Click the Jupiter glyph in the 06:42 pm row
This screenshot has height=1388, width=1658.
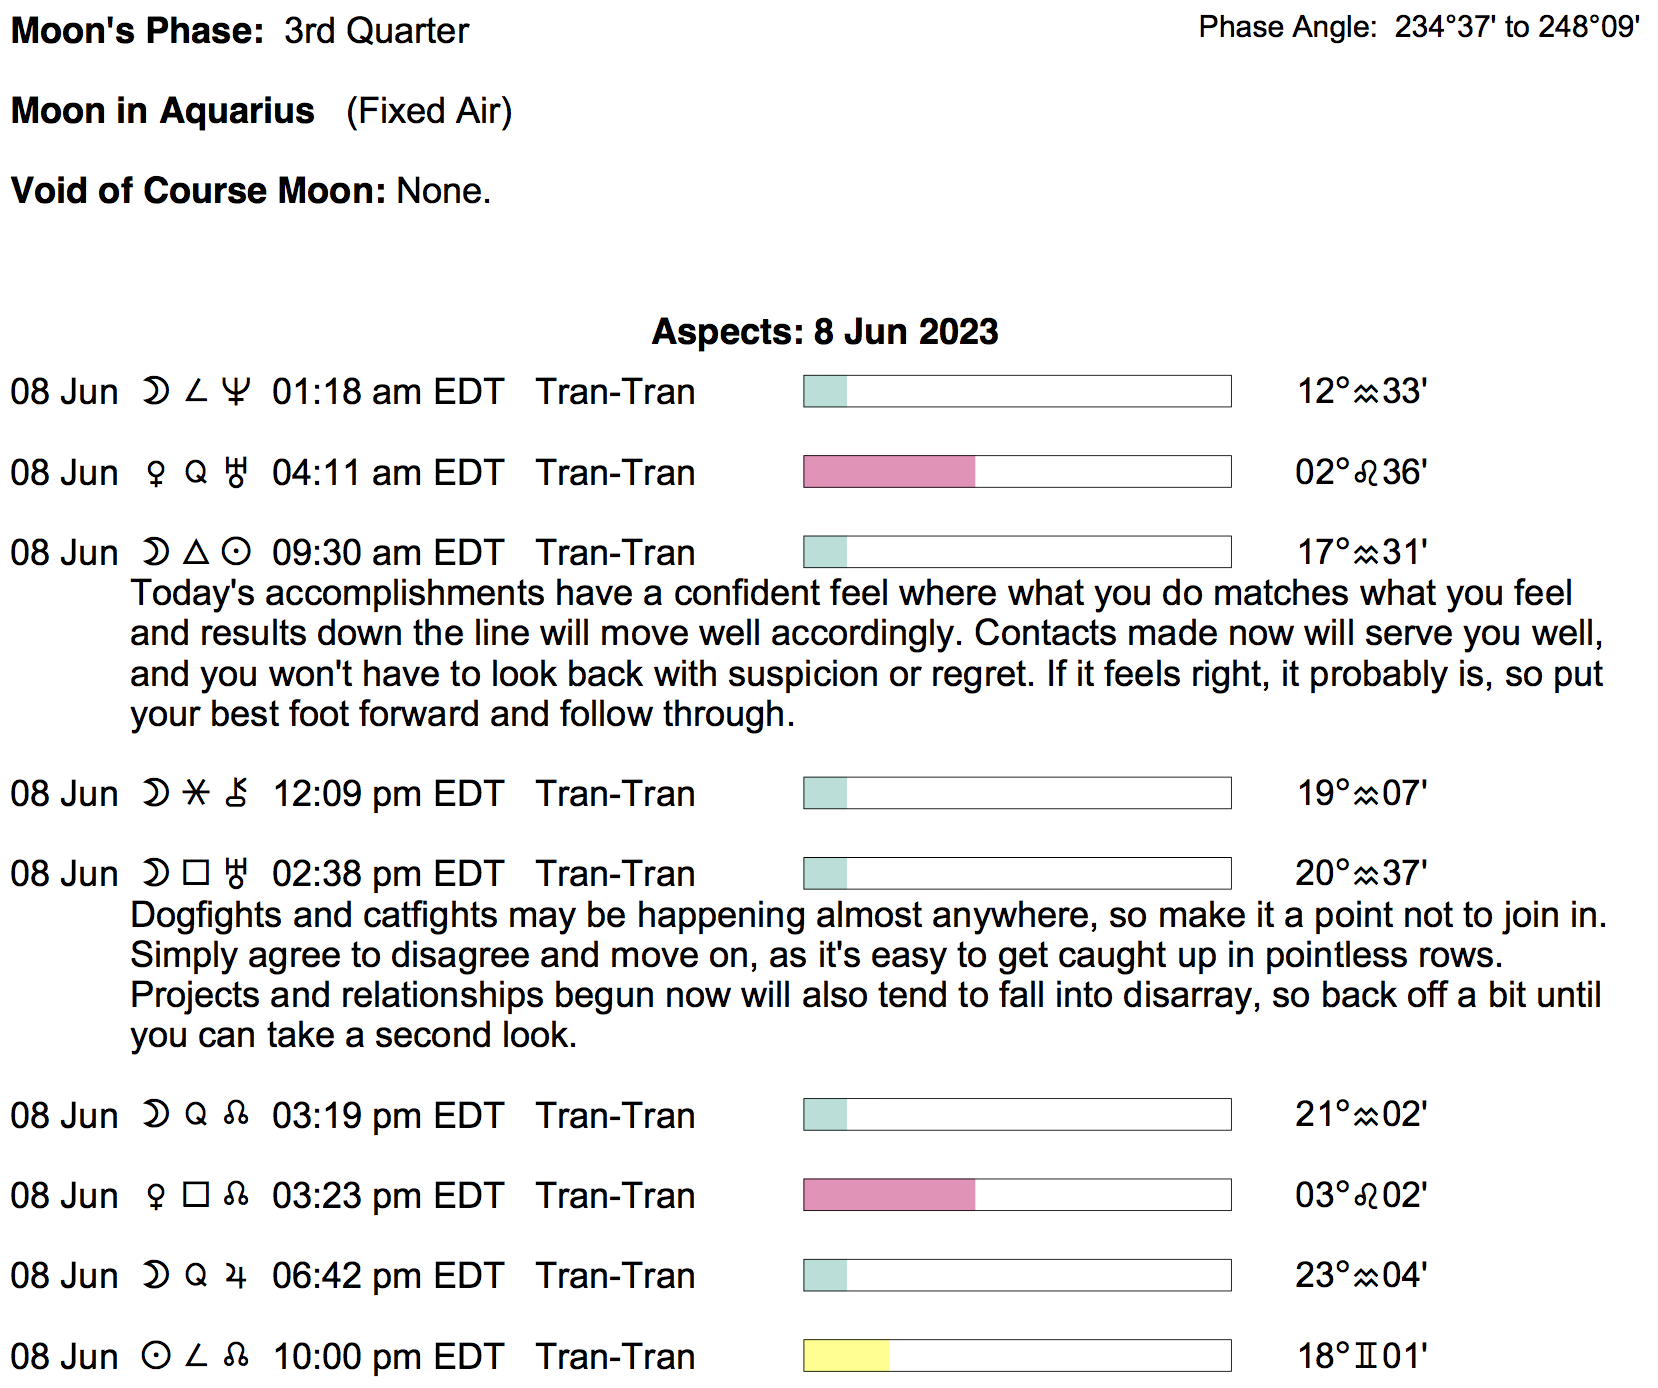(x=236, y=1275)
